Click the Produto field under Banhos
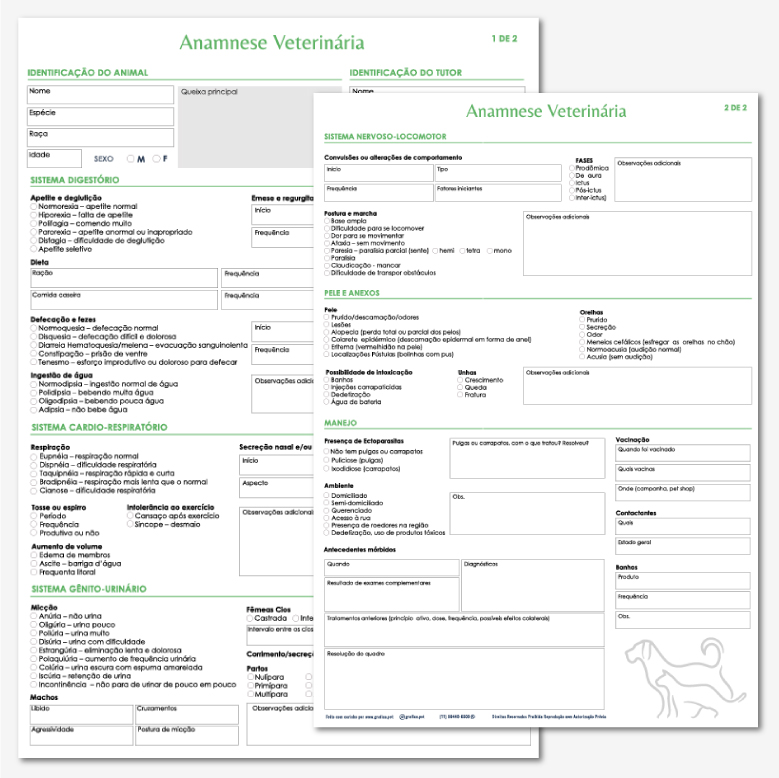Viewport: 779px width, 778px height. (683, 581)
